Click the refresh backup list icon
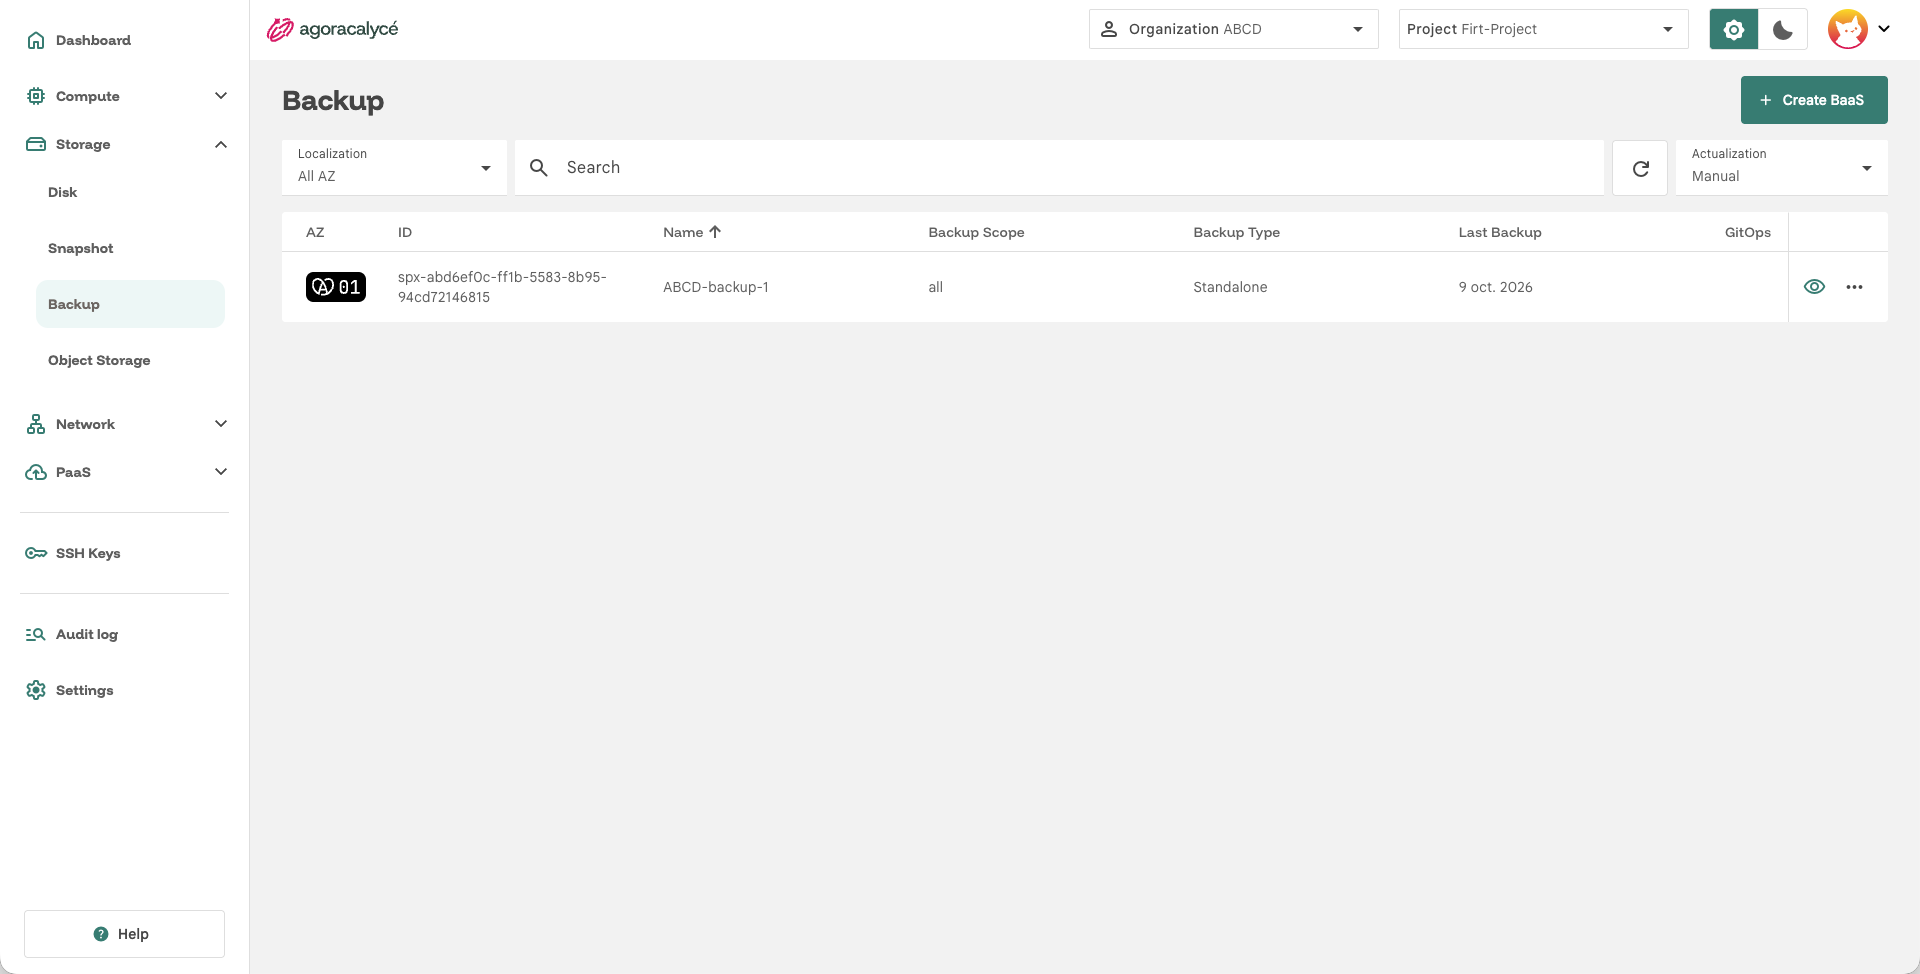 pos(1640,168)
